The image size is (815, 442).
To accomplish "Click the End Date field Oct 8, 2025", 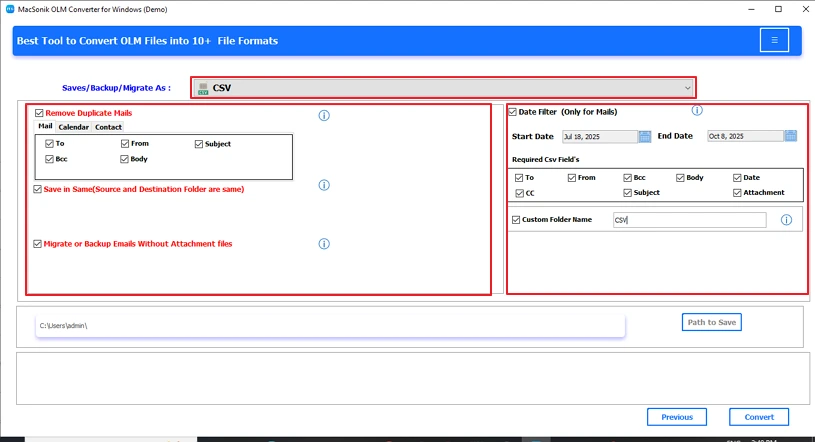I will pos(744,136).
